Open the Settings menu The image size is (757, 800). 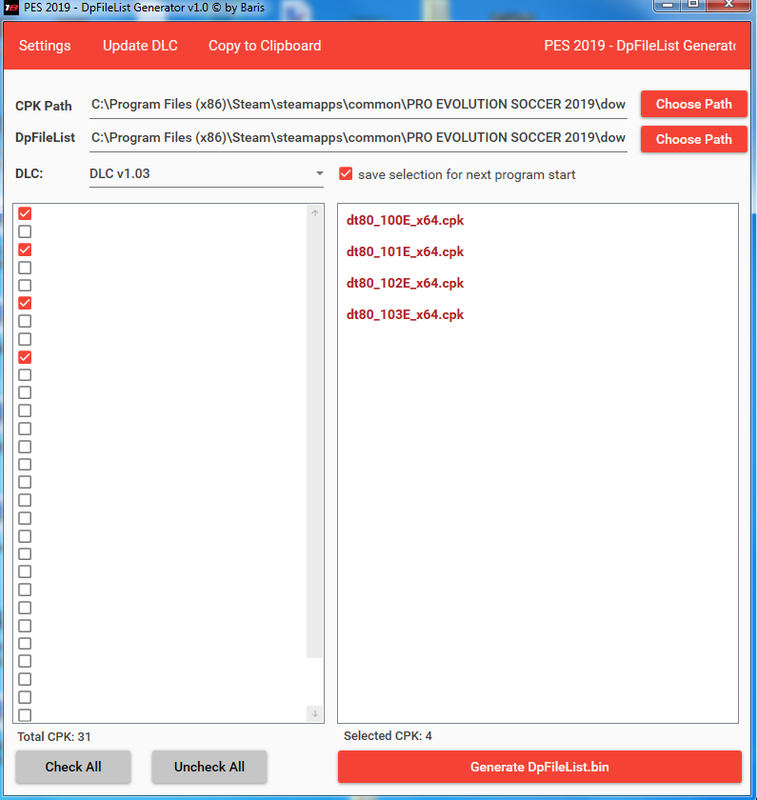[x=45, y=46]
